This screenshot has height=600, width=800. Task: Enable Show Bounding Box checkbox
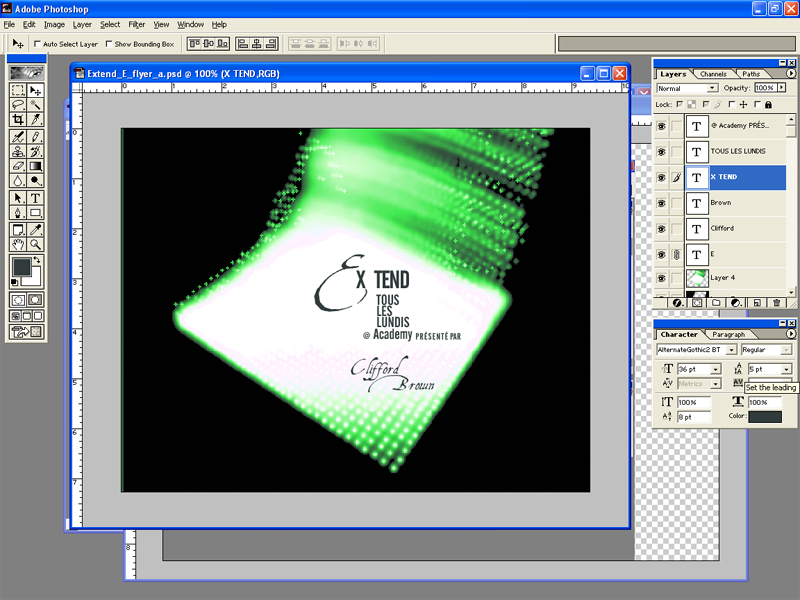[109, 44]
